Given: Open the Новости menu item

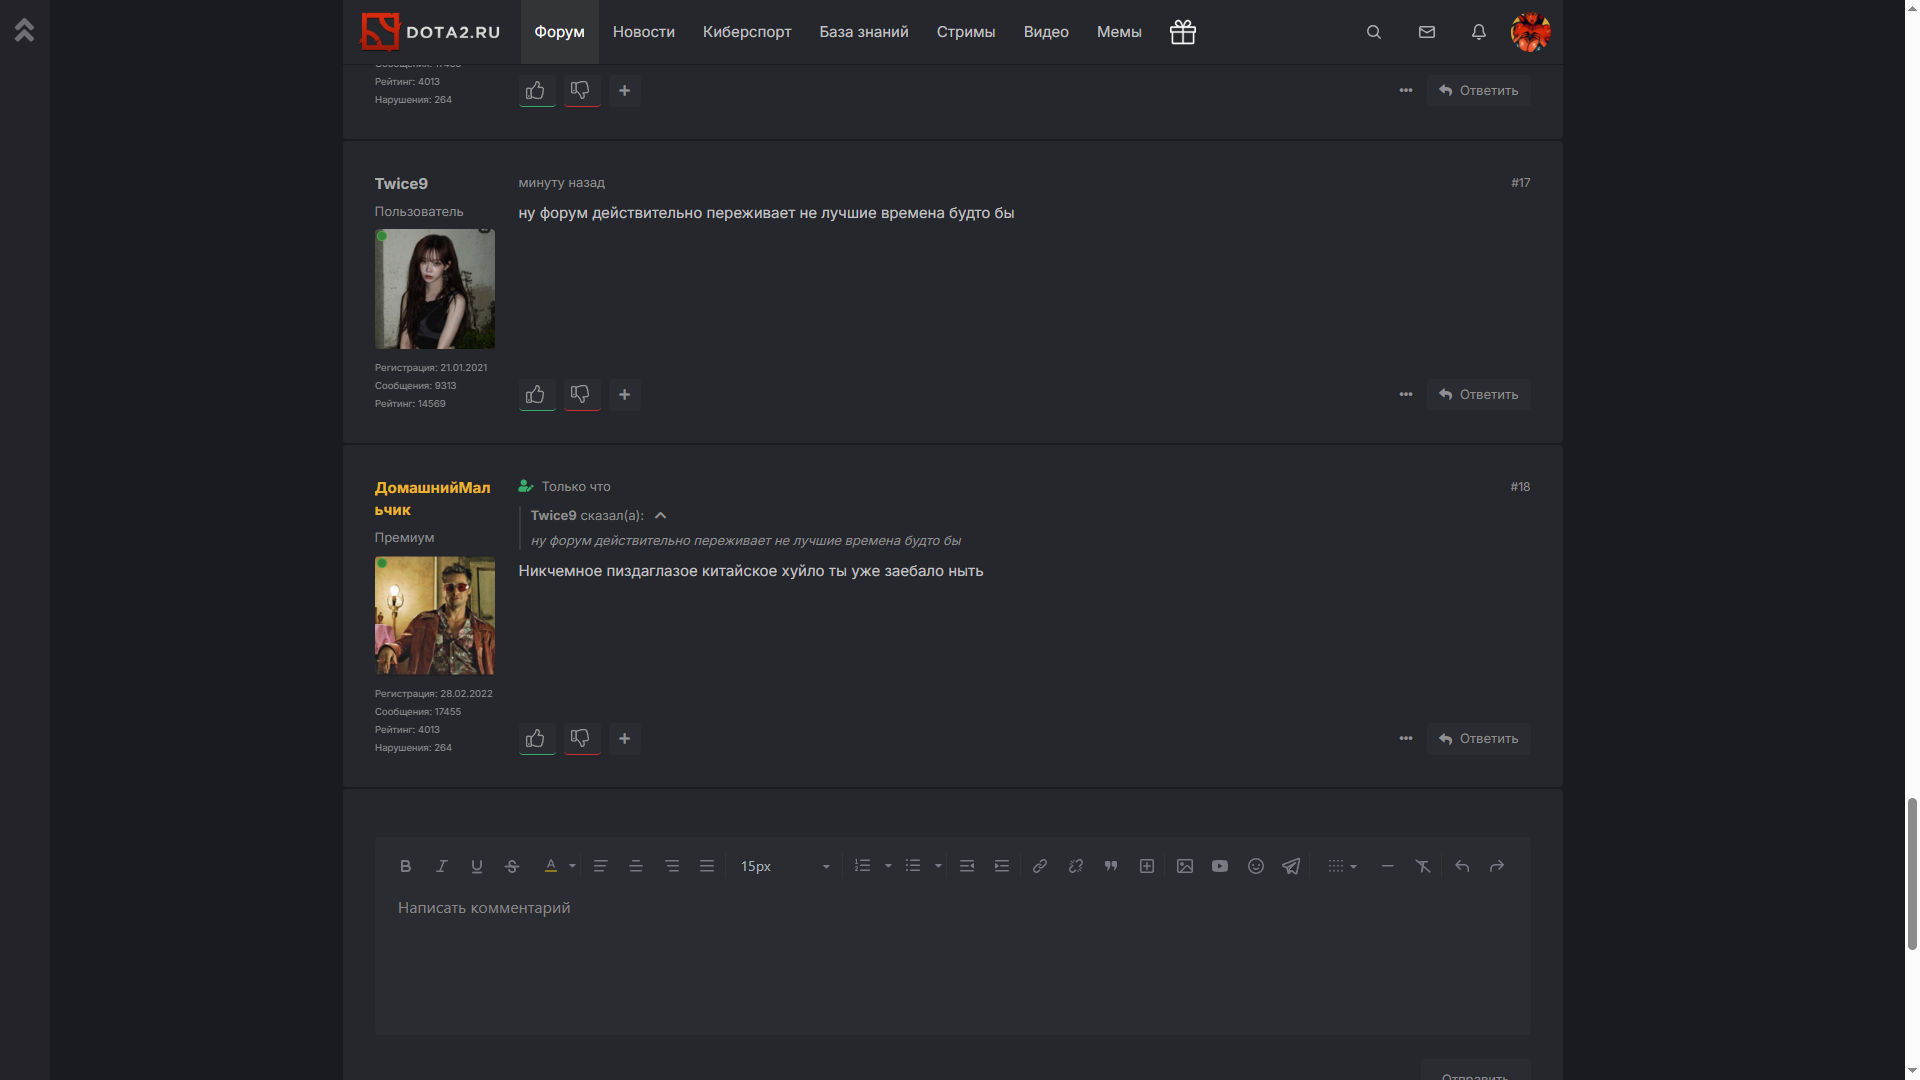Looking at the screenshot, I should (x=643, y=32).
